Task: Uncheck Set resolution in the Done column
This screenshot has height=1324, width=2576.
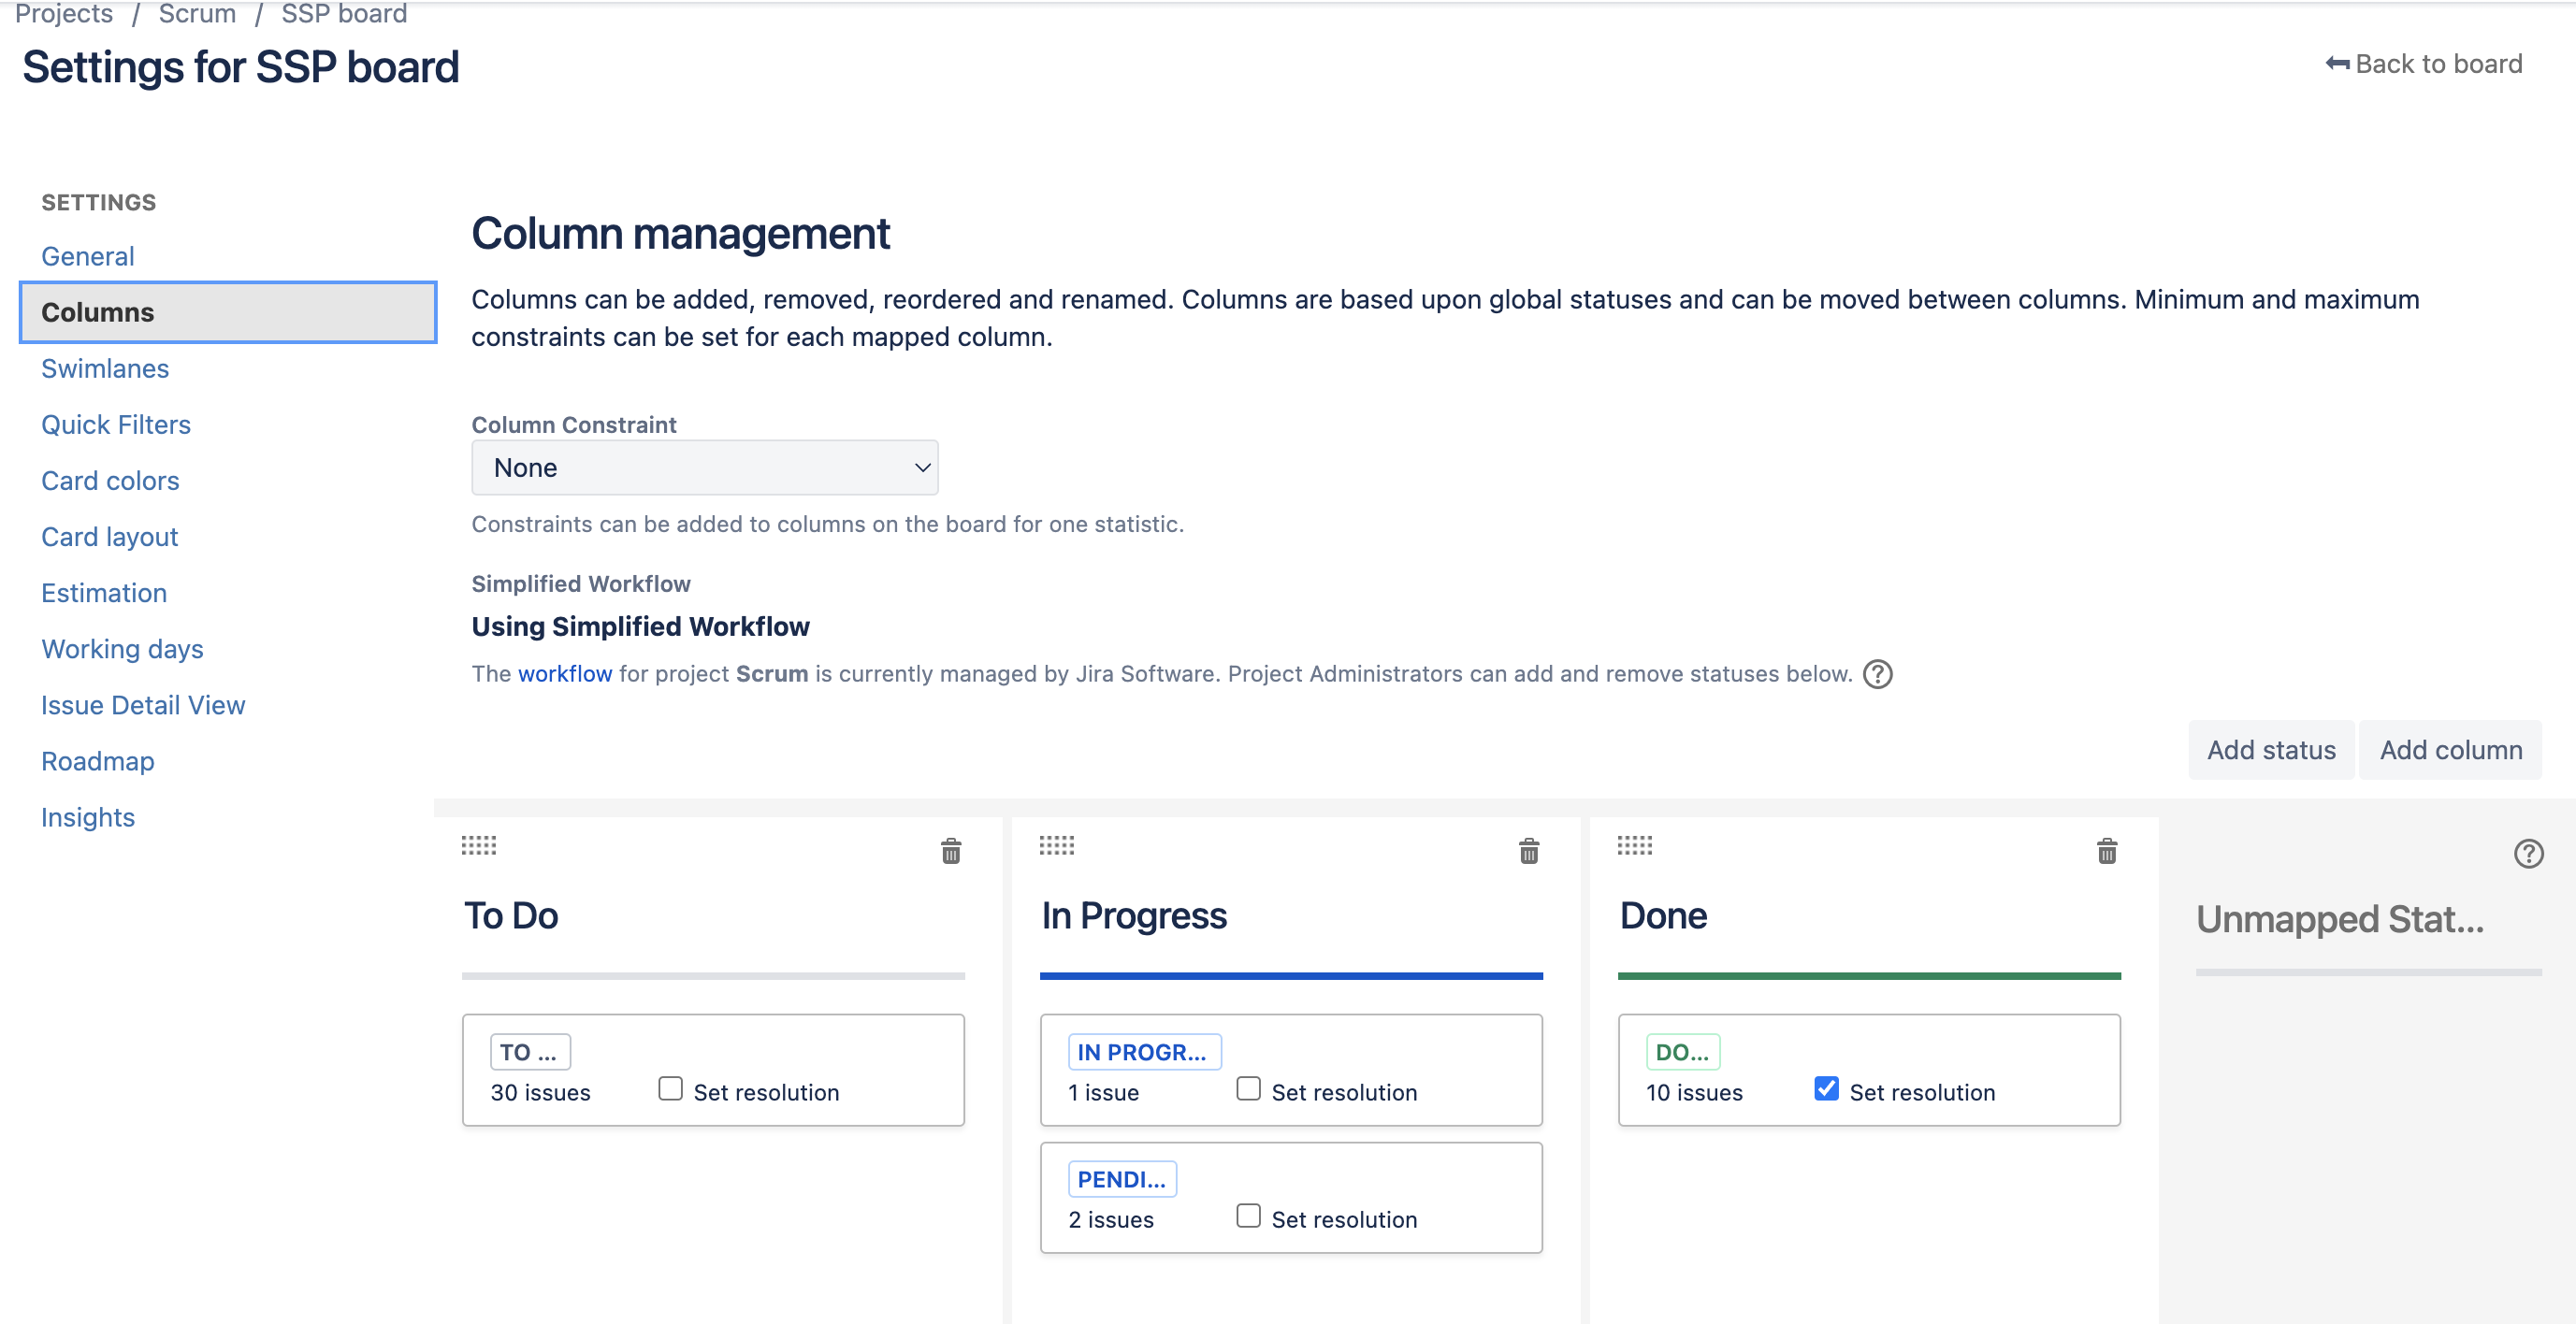Action: pyautogui.click(x=1826, y=1088)
